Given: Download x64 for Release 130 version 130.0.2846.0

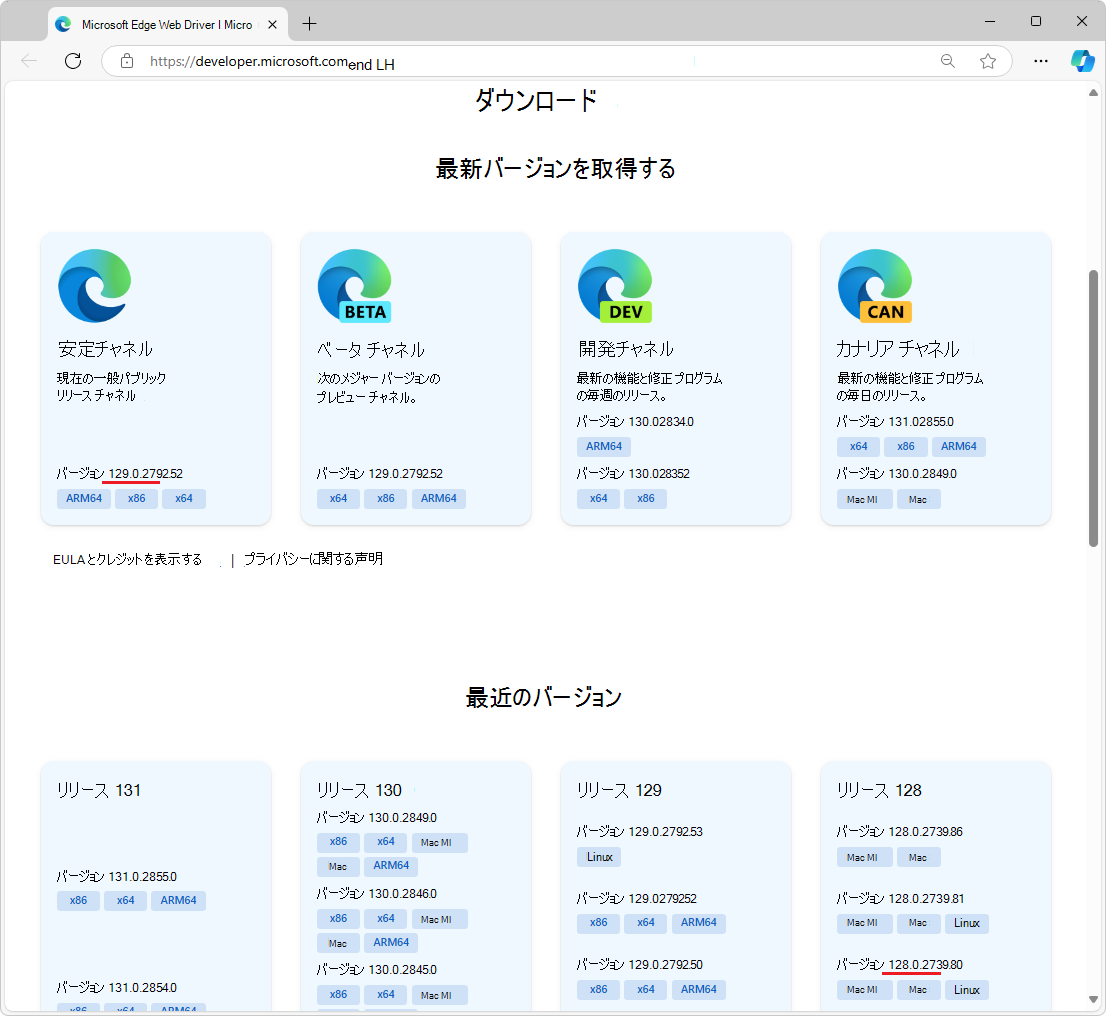Looking at the screenshot, I should tap(386, 919).
